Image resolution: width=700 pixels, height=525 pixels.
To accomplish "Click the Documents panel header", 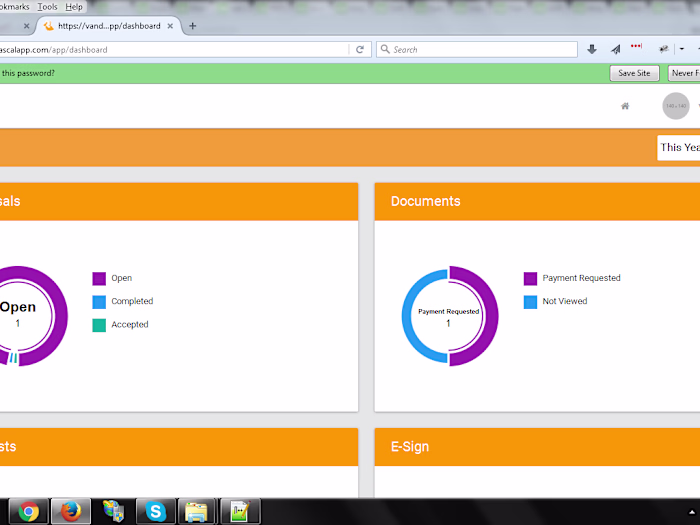I will 537,201.
